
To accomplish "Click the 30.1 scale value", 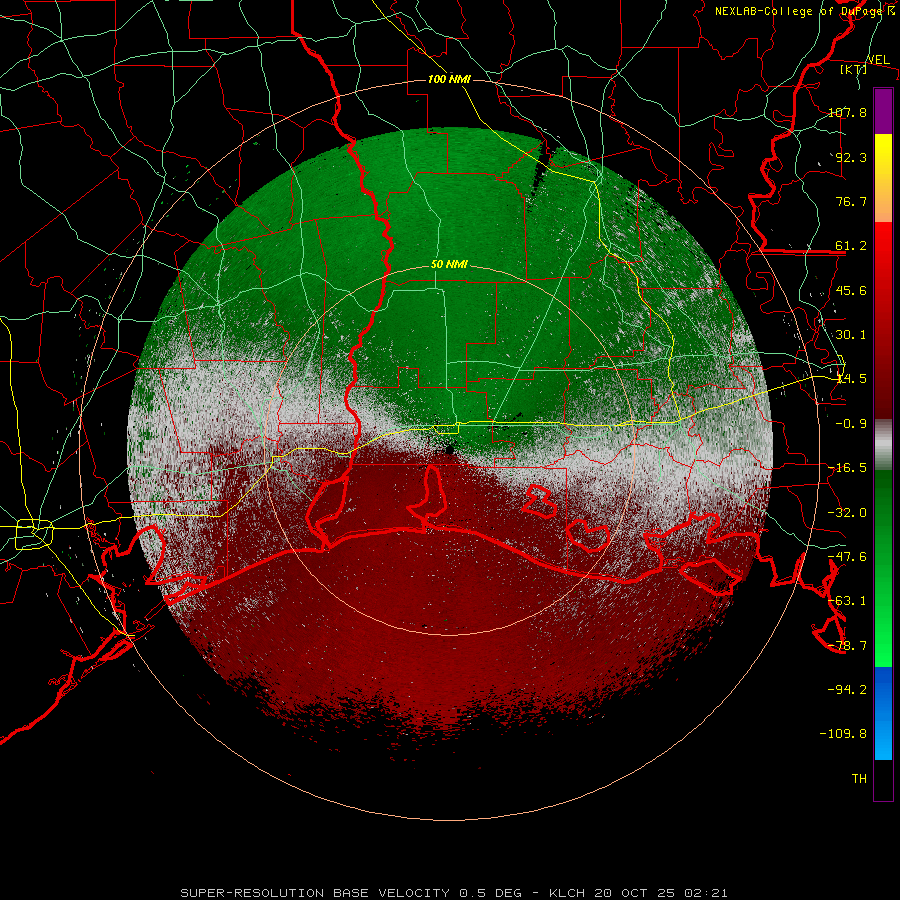I will 851,335.
